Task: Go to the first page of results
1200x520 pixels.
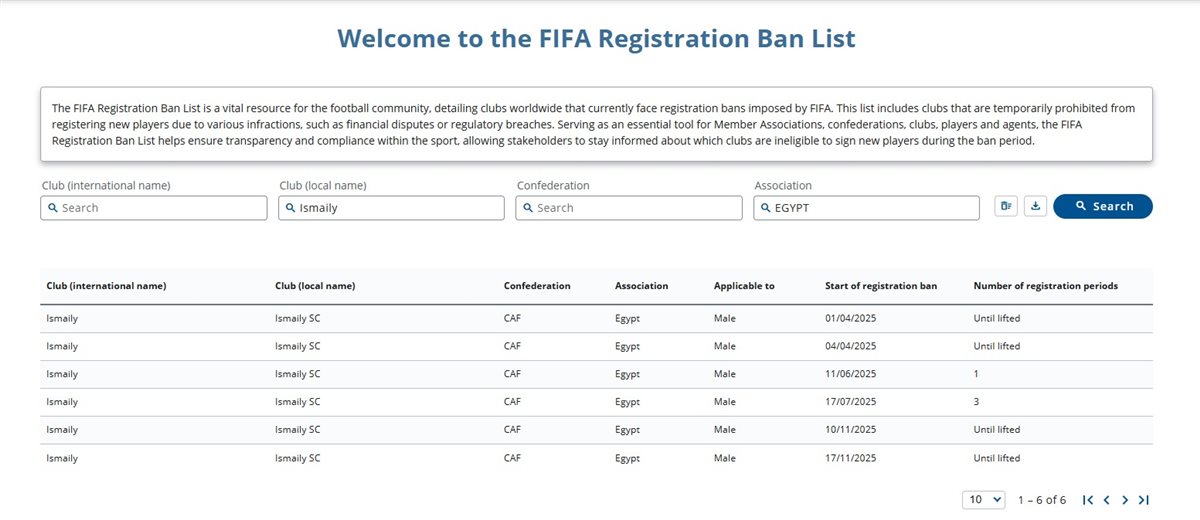Action: [x=1088, y=500]
